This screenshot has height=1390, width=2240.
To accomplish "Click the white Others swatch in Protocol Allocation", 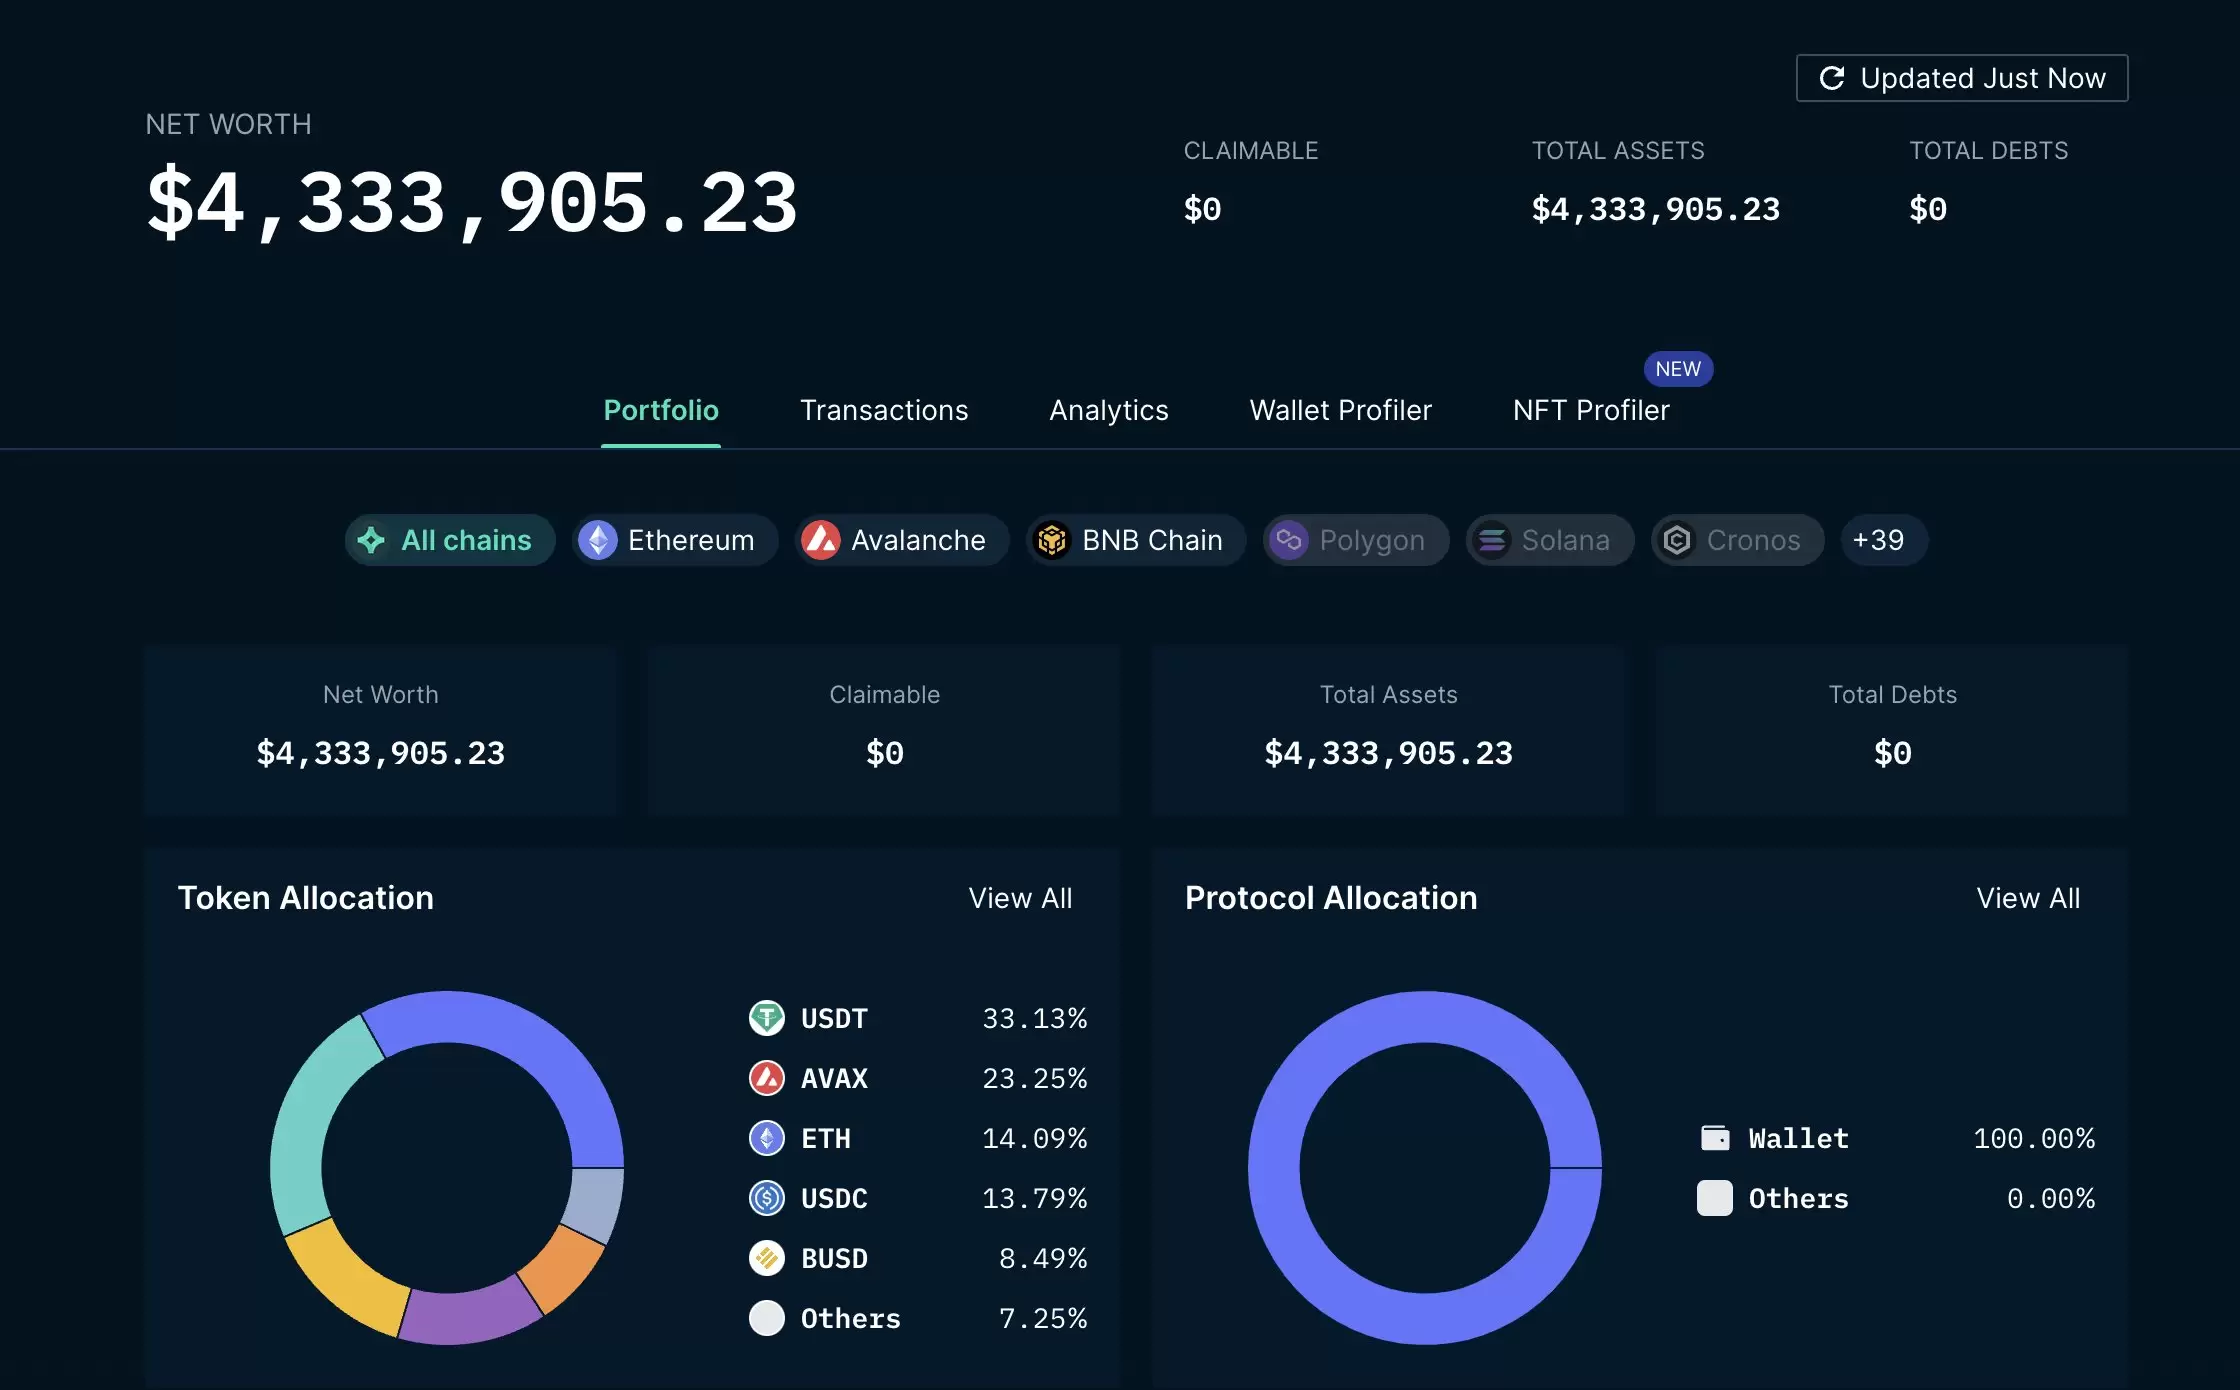I will coord(1715,1198).
